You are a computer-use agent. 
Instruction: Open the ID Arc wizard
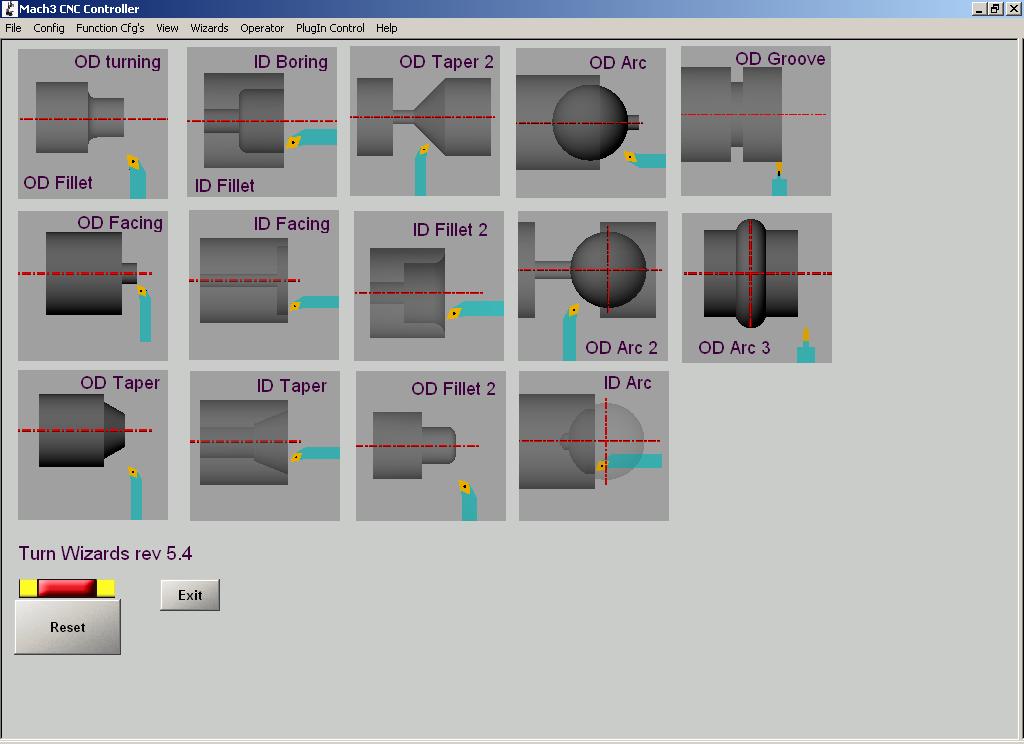(594, 446)
